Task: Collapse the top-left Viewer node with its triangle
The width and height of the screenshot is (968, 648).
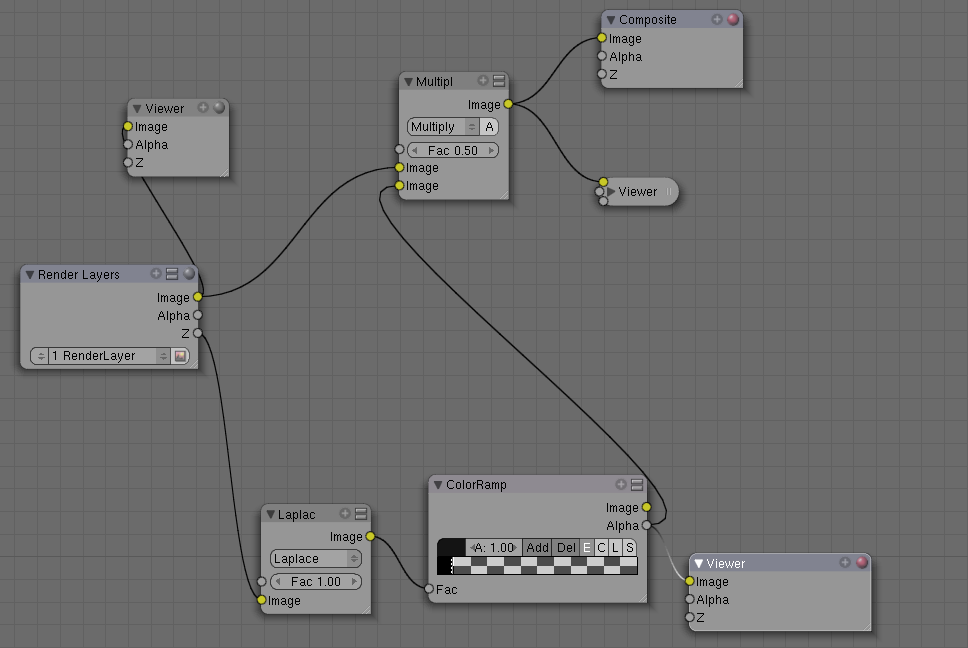Action: (x=137, y=109)
